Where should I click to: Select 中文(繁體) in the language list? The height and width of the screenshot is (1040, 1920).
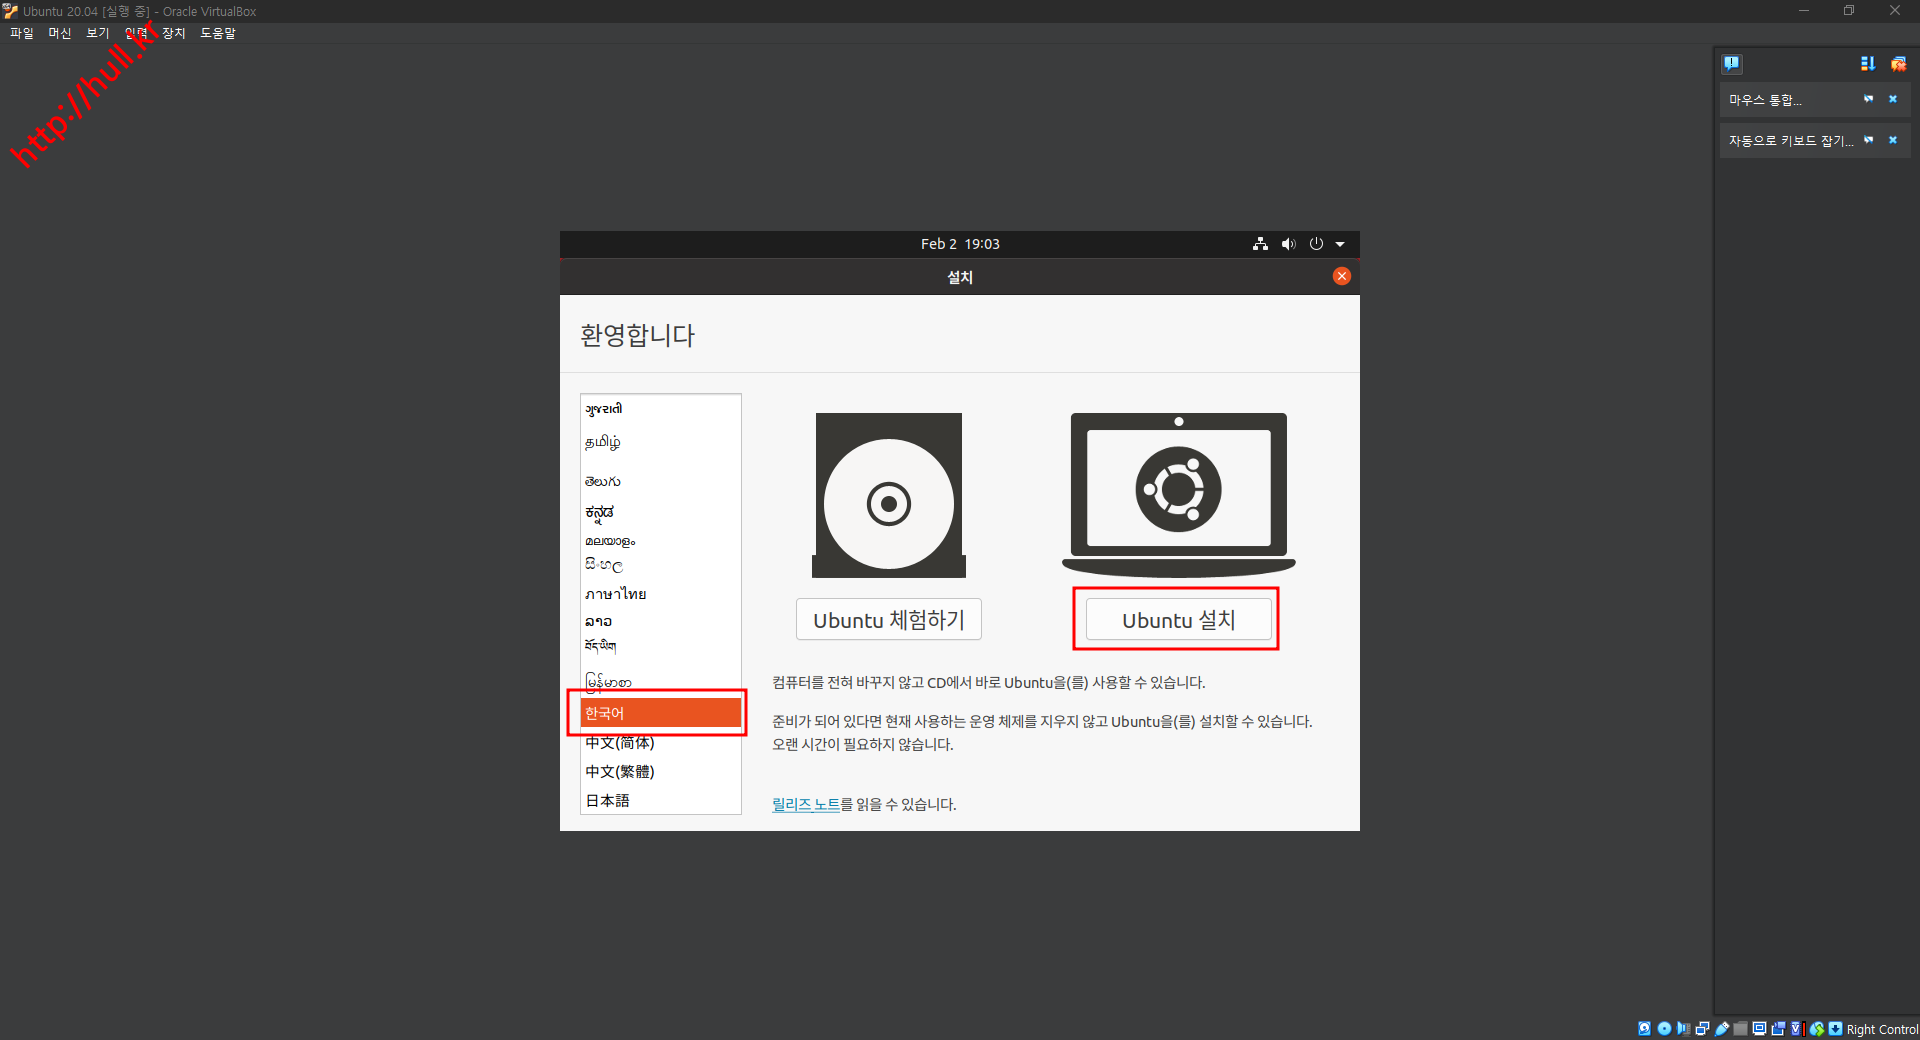pyautogui.click(x=661, y=772)
